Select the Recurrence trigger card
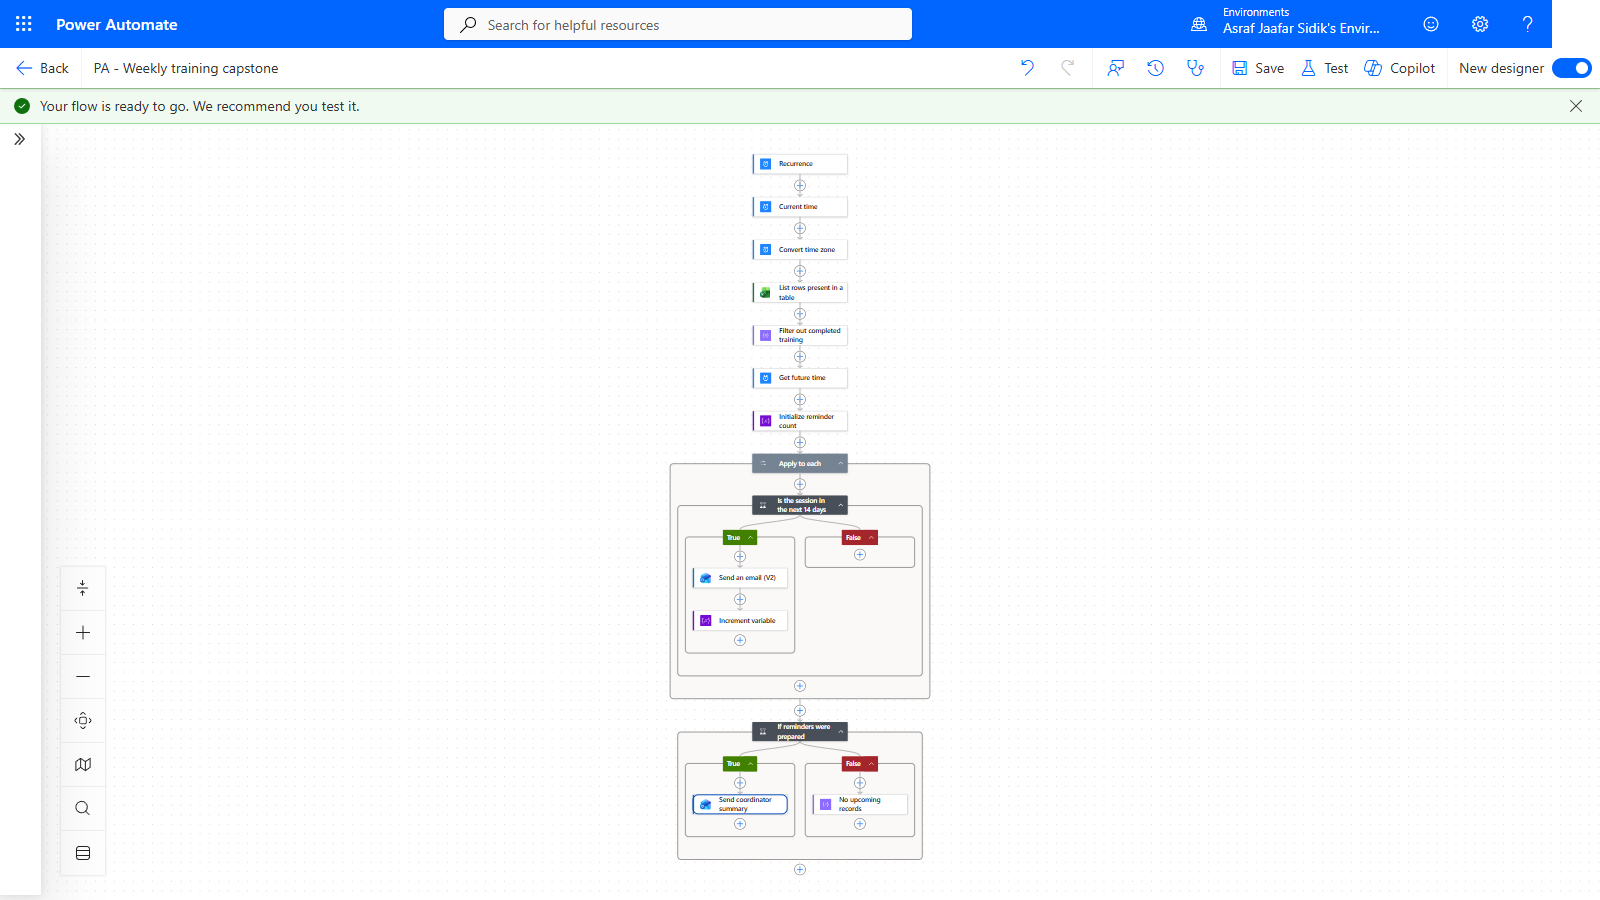 point(800,164)
